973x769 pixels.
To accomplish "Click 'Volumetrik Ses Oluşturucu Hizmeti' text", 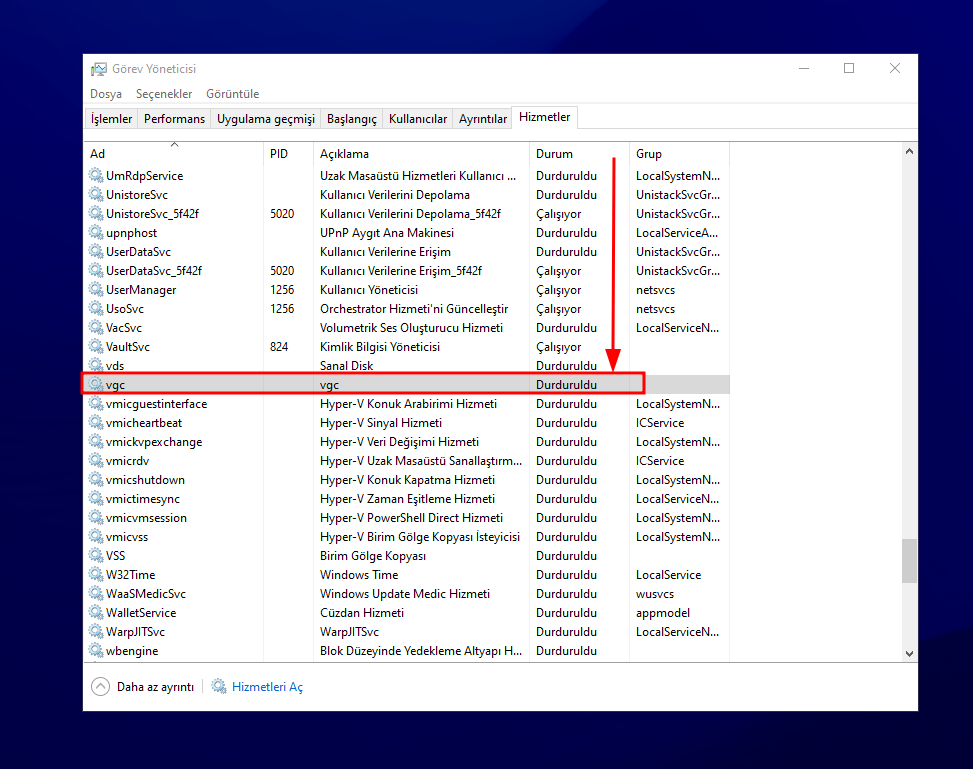I will (411, 328).
